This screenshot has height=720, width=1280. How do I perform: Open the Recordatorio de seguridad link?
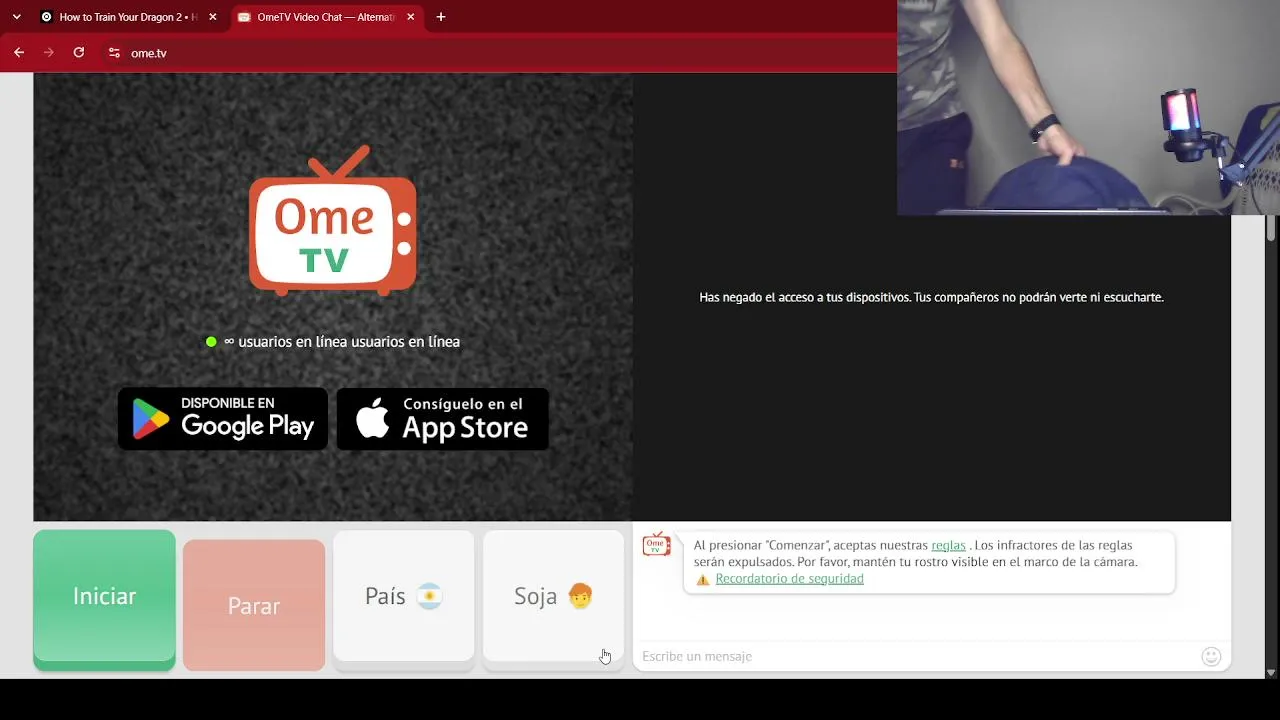click(x=789, y=579)
